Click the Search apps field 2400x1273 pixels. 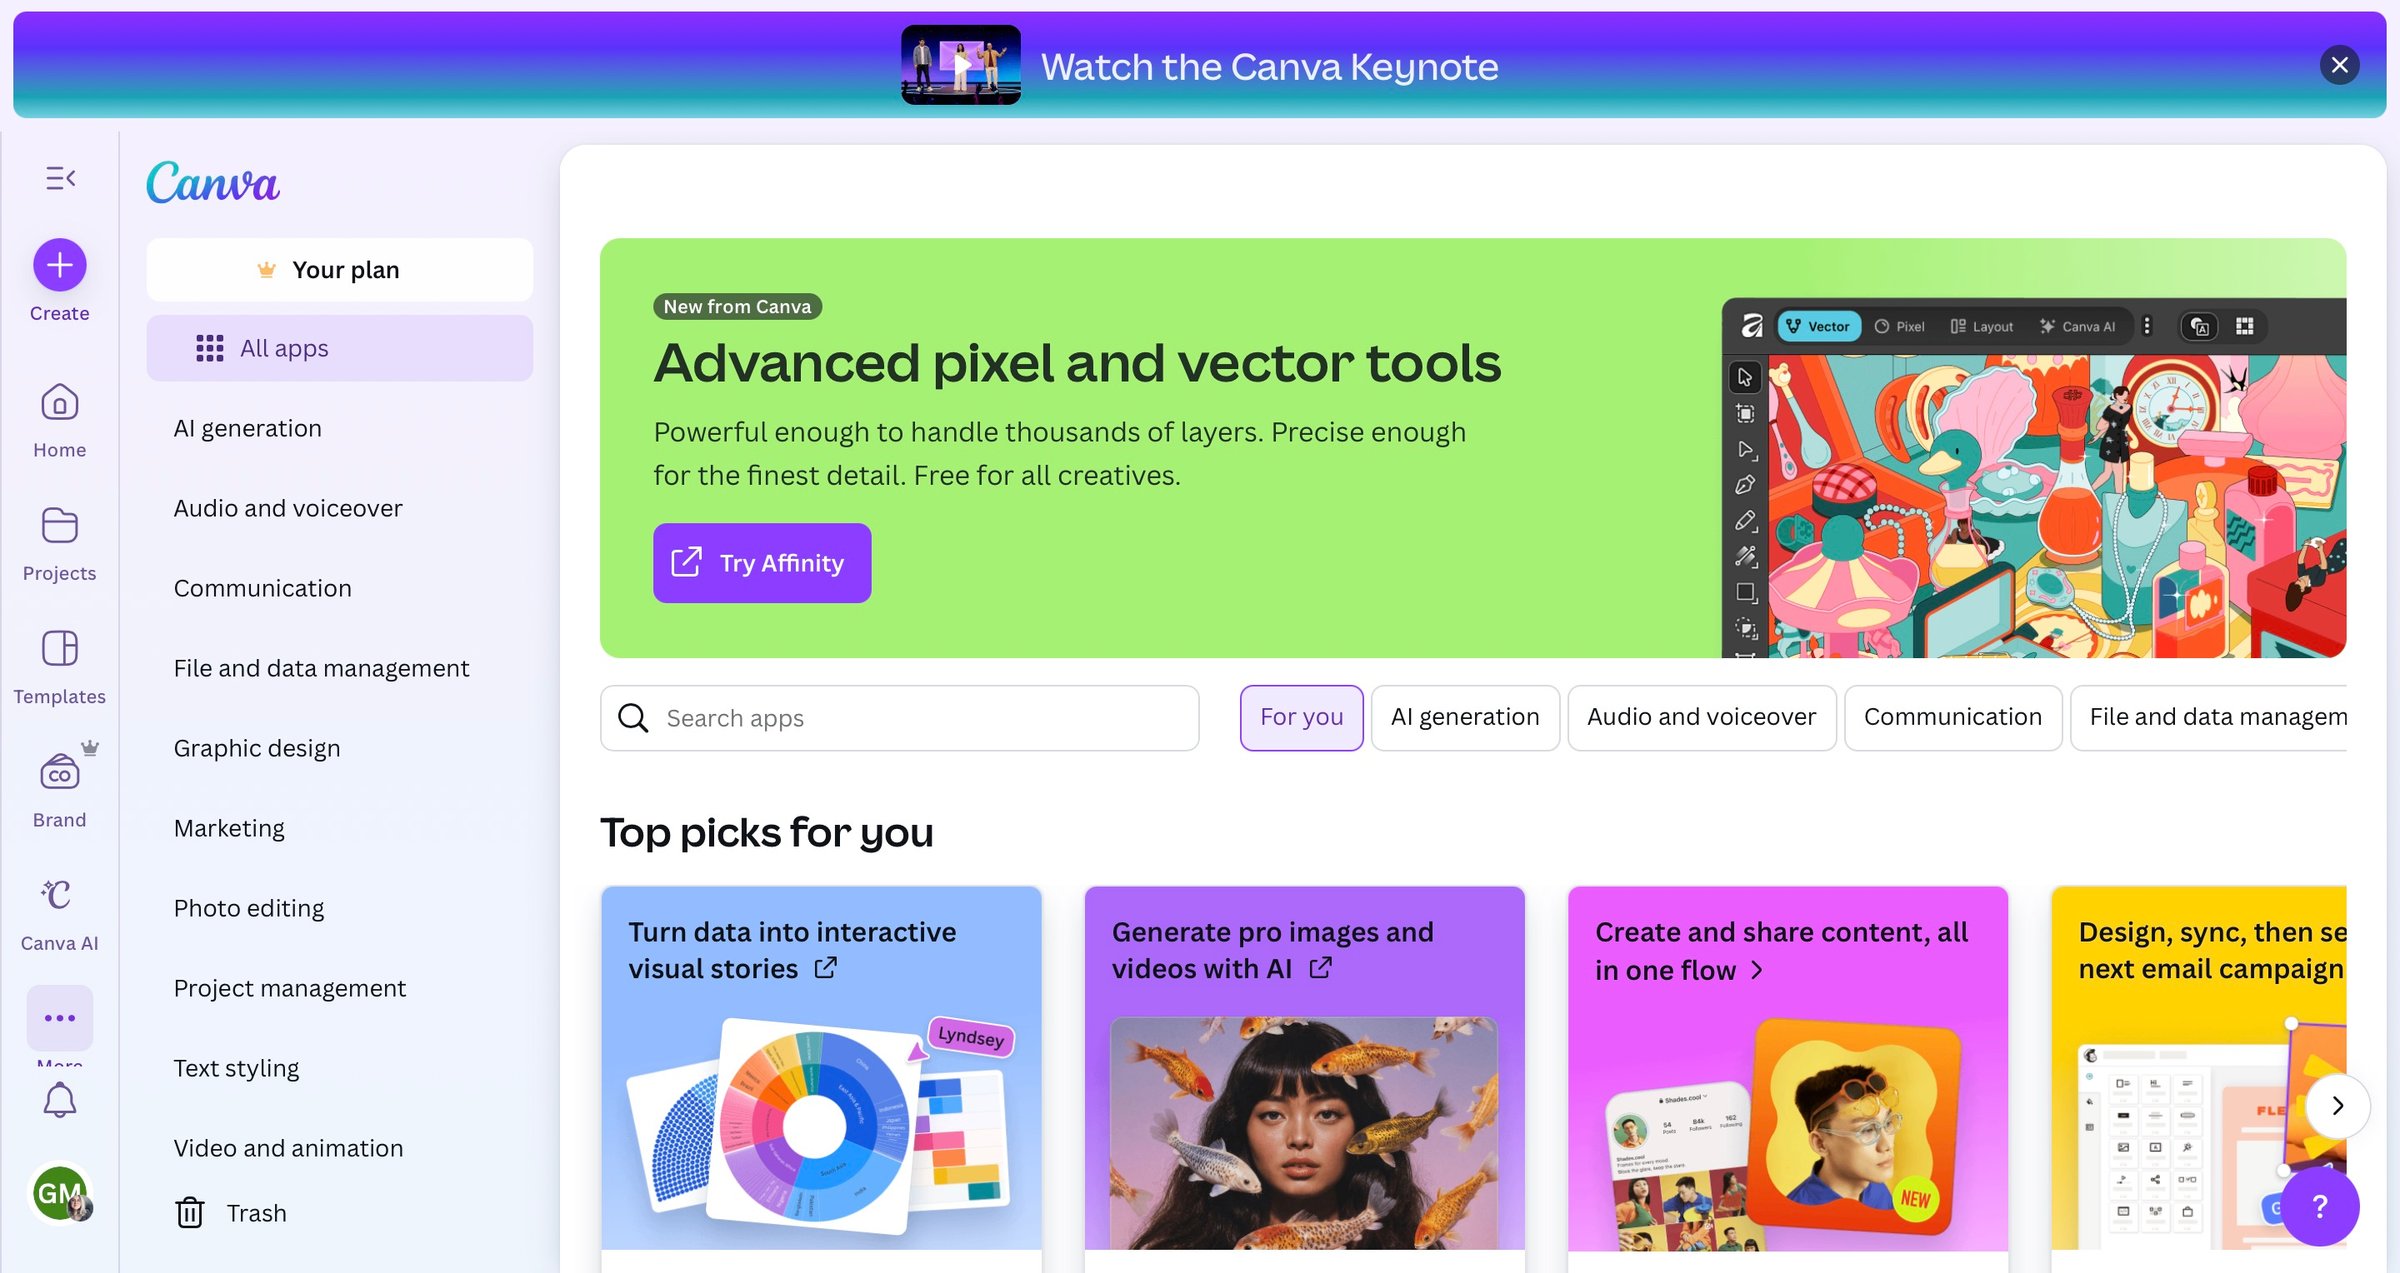(x=899, y=718)
